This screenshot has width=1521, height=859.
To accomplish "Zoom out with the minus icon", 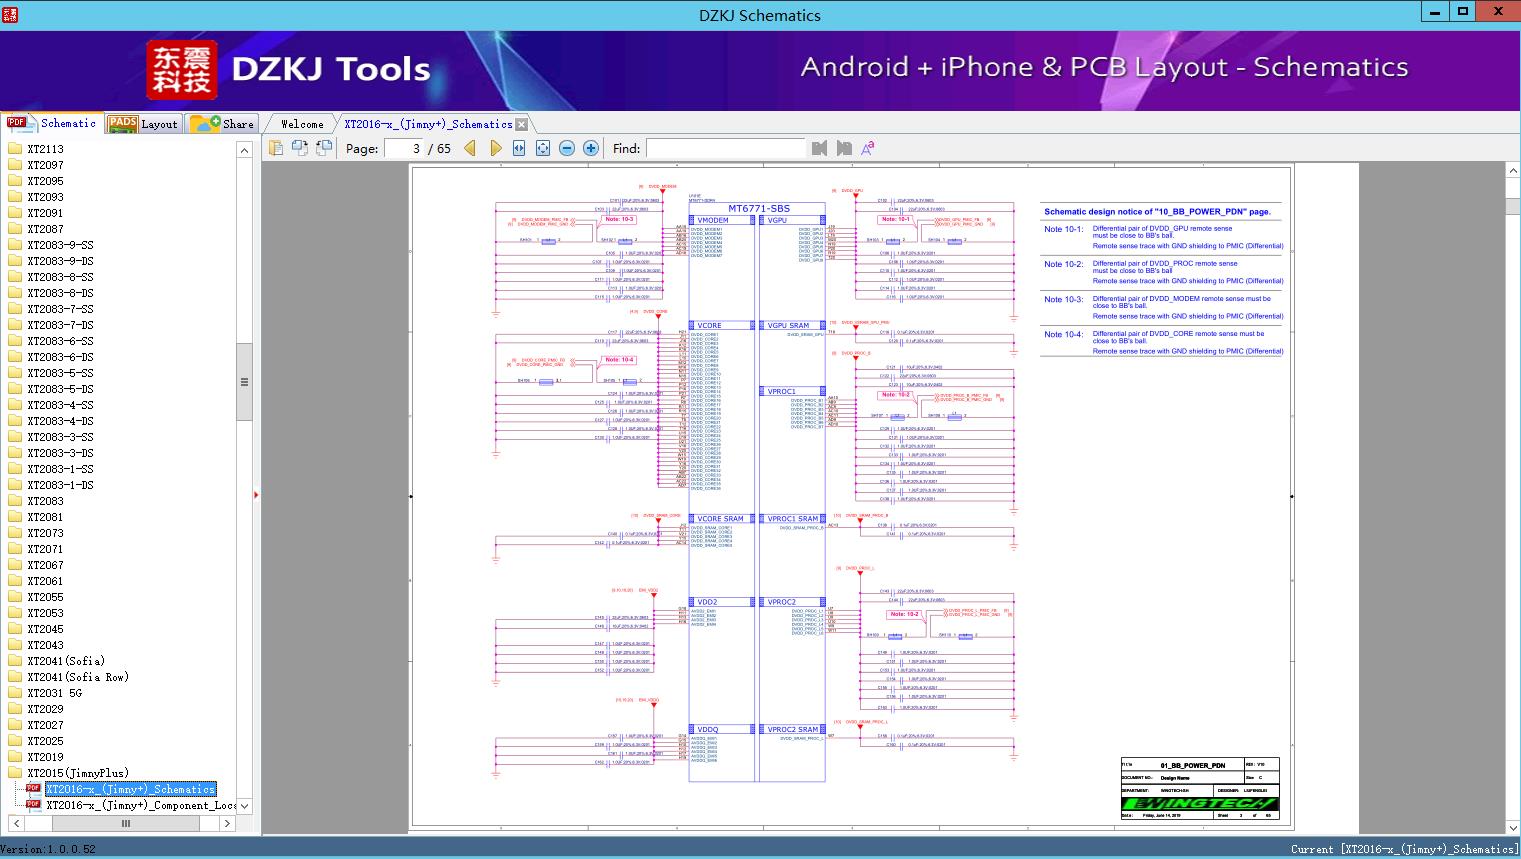I will click(567, 148).
